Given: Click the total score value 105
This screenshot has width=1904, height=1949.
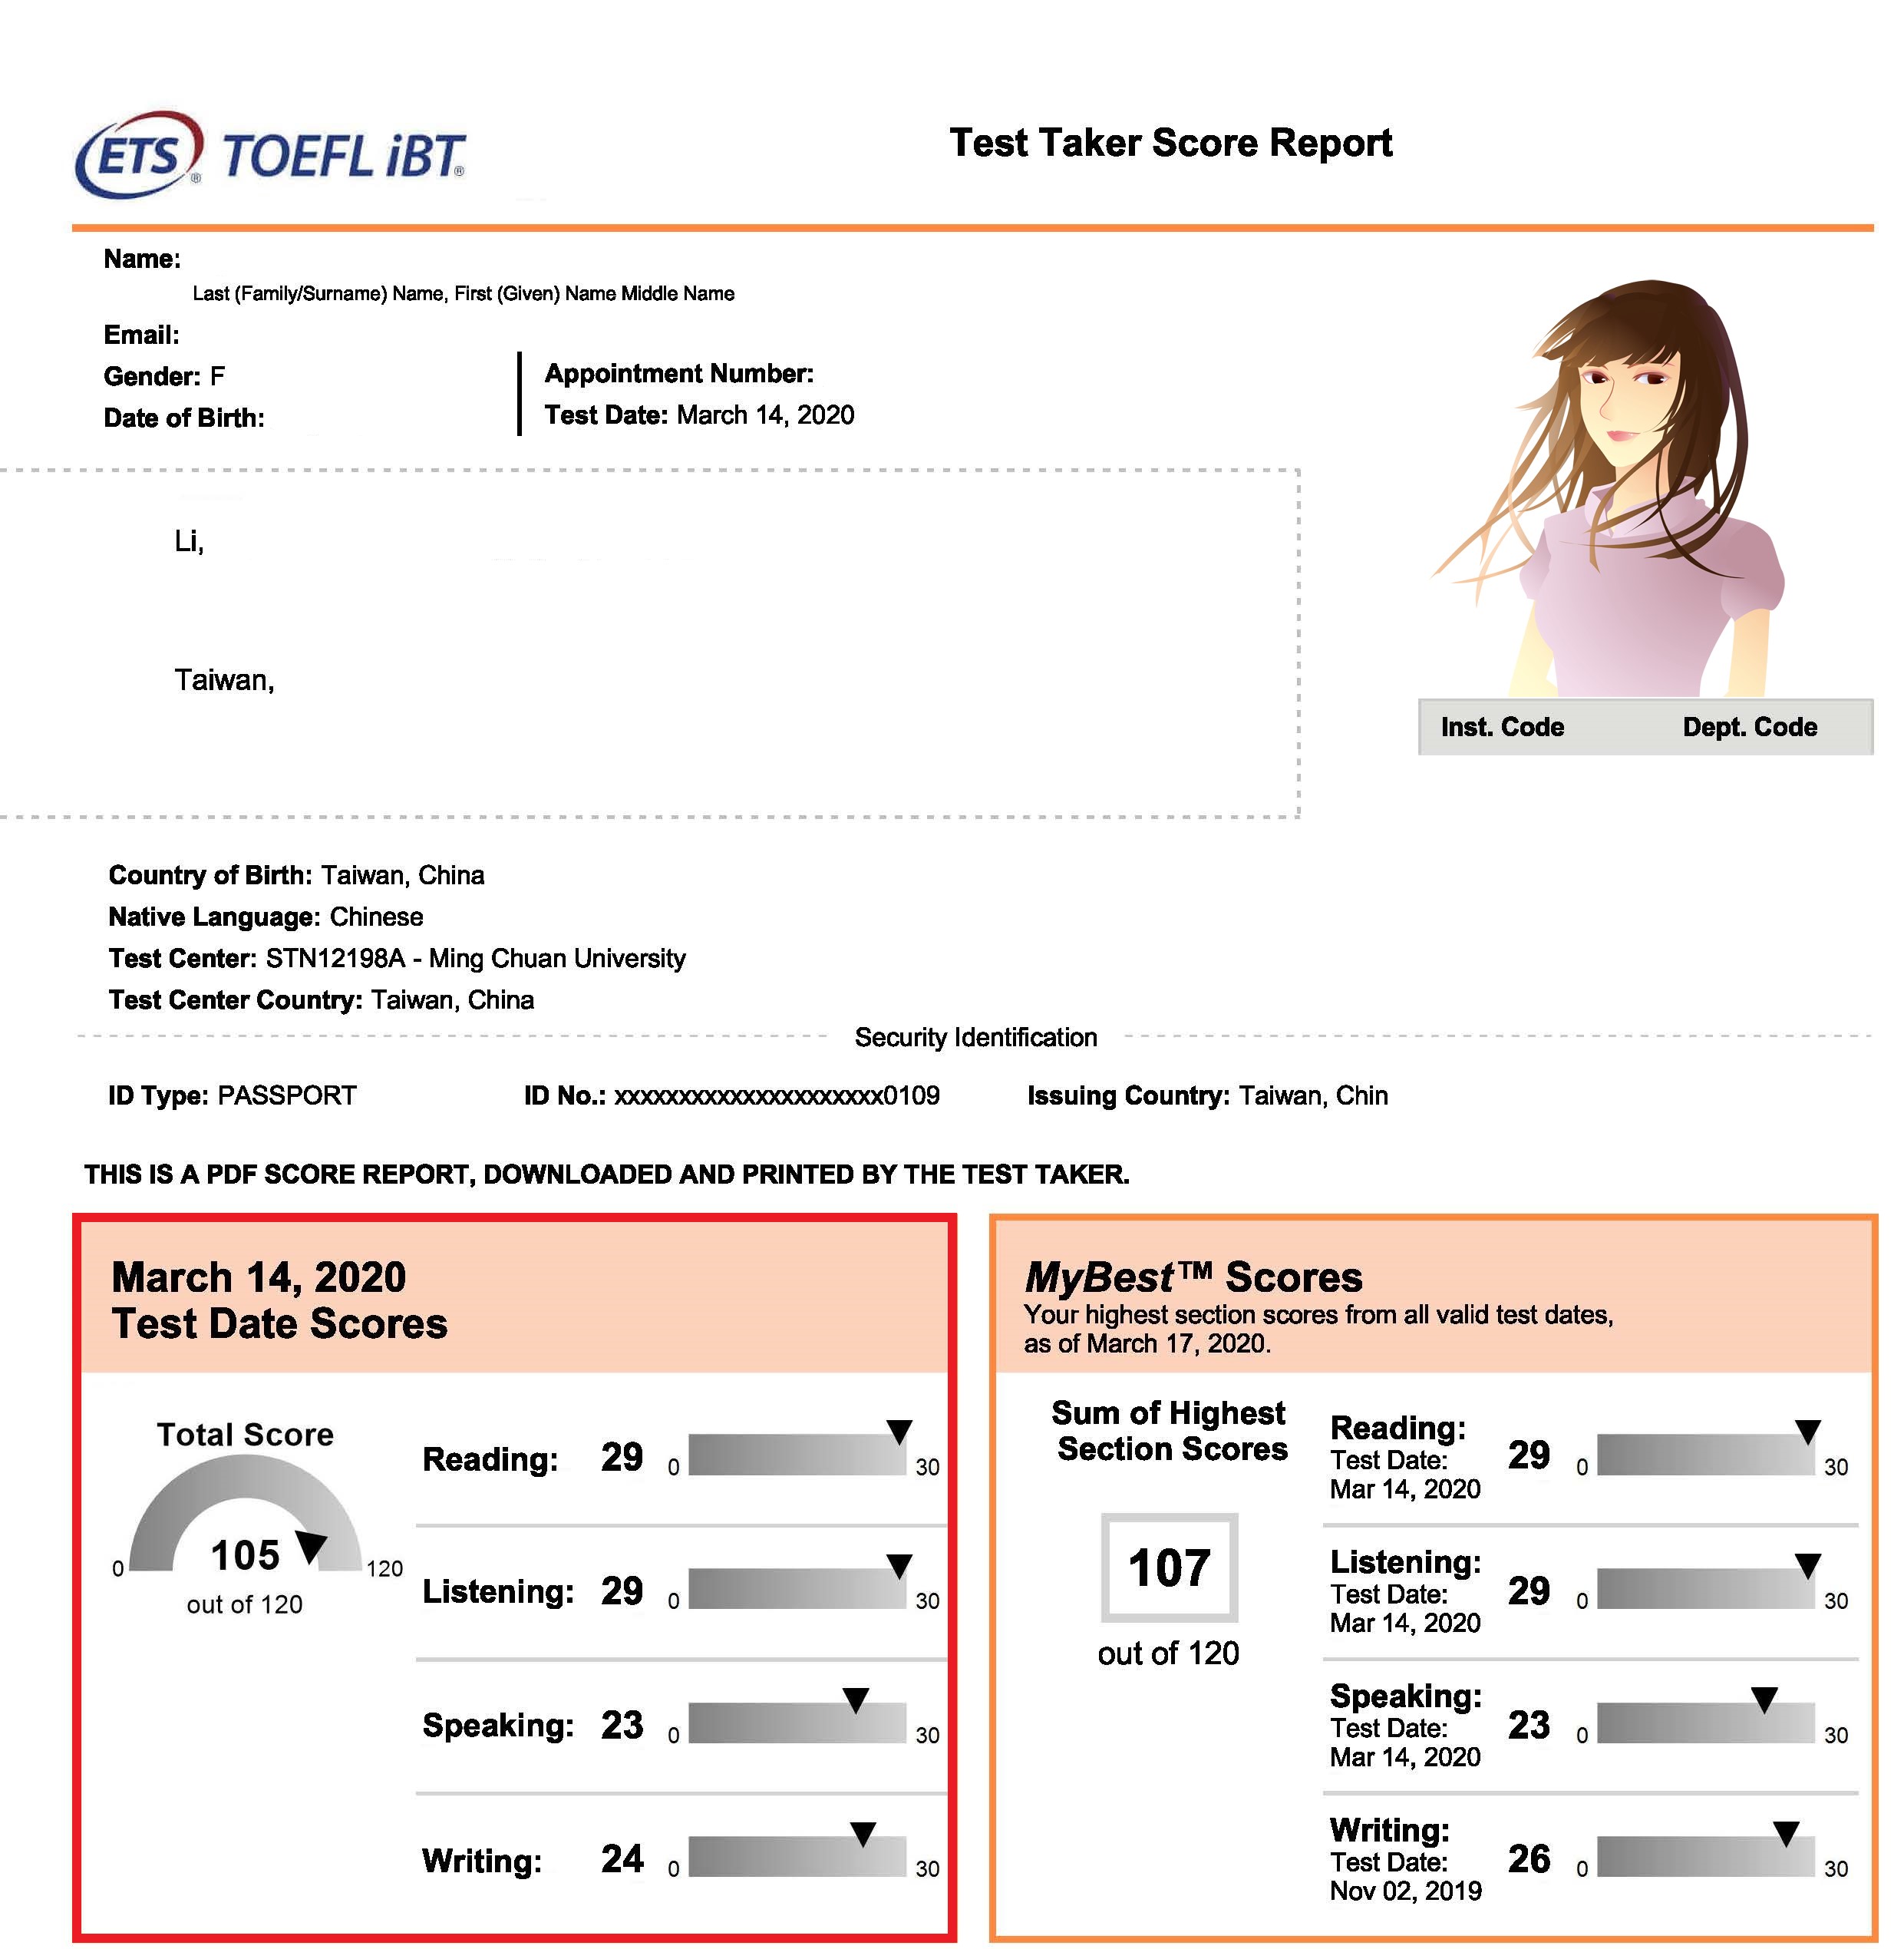Looking at the screenshot, I should 245,1555.
